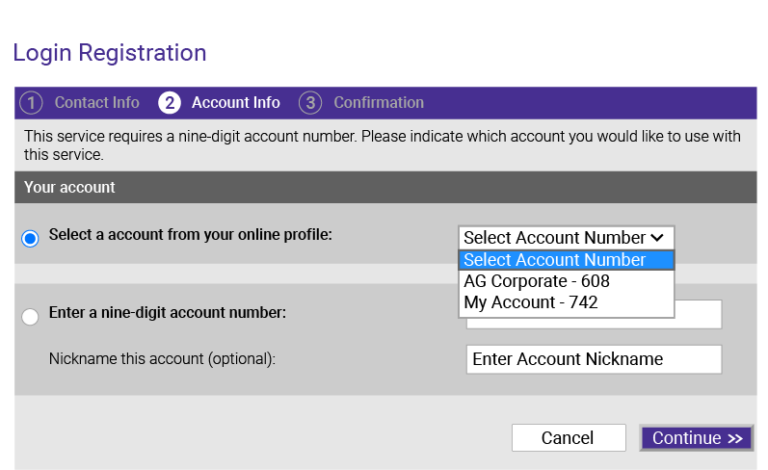Viewport: 768px width, 470px height.
Task: Choose My Account - 742 option
Action: [x=566, y=303]
